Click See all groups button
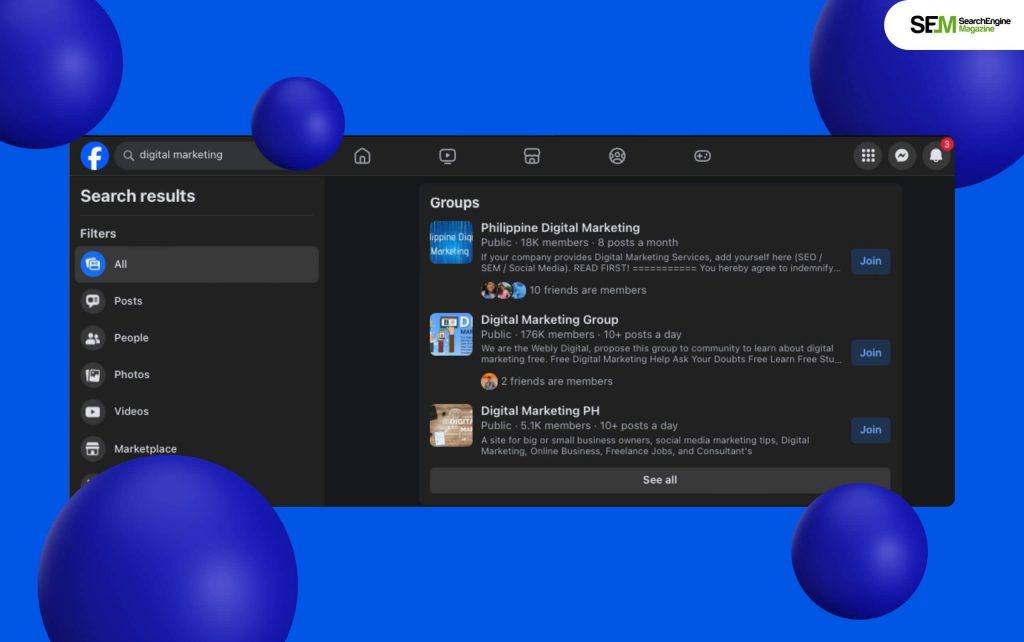Viewport: 1024px width, 642px height. 660,480
